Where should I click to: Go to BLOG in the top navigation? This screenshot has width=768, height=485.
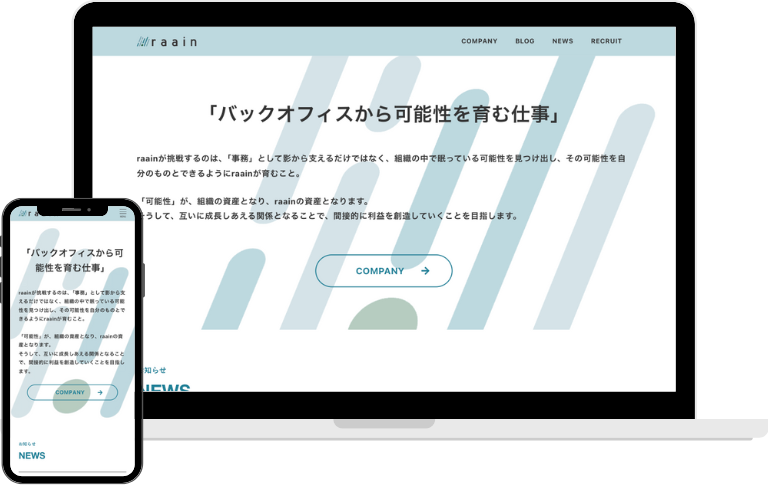(x=524, y=42)
